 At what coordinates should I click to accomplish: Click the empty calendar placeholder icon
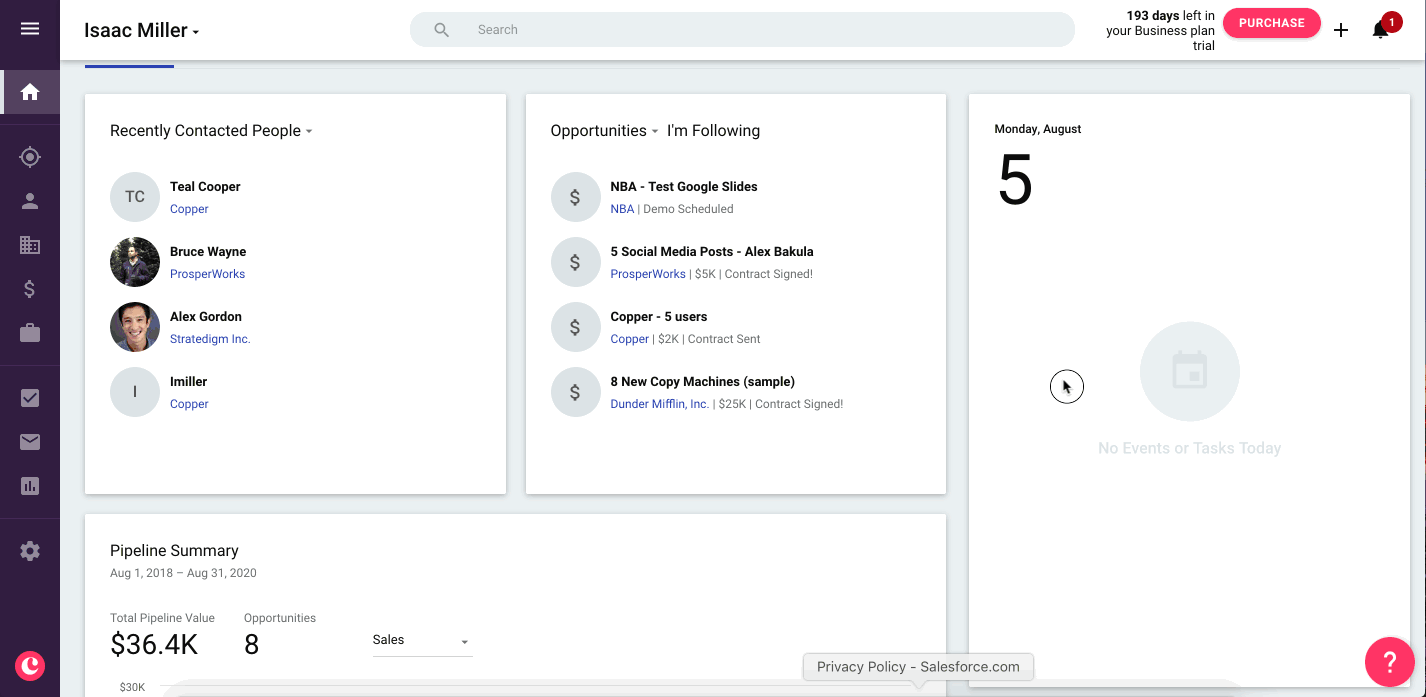tap(1190, 372)
